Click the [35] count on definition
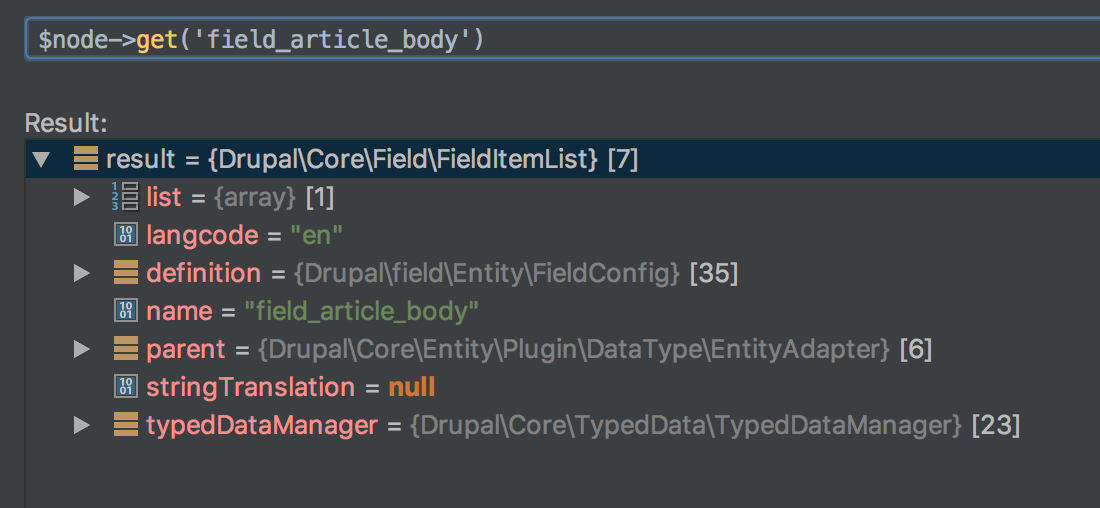This screenshot has width=1100, height=508. pos(713,274)
